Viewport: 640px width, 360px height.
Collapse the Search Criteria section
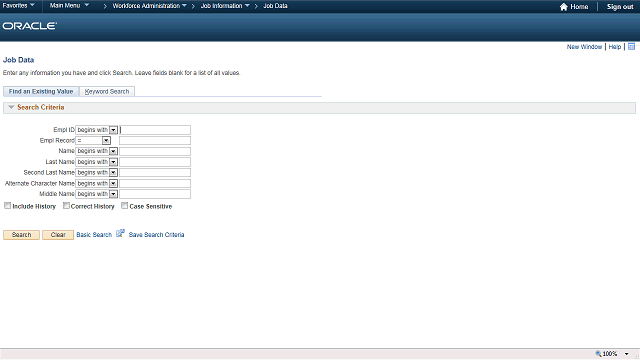(x=11, y=107)
